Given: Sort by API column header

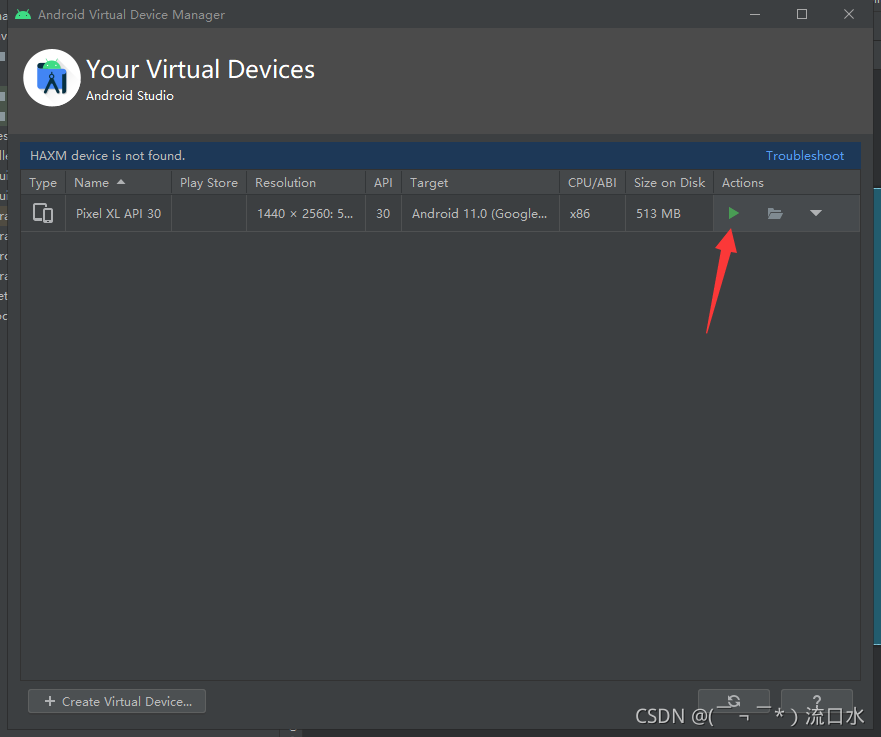Looking at the screenshot, I should point(383,183).
